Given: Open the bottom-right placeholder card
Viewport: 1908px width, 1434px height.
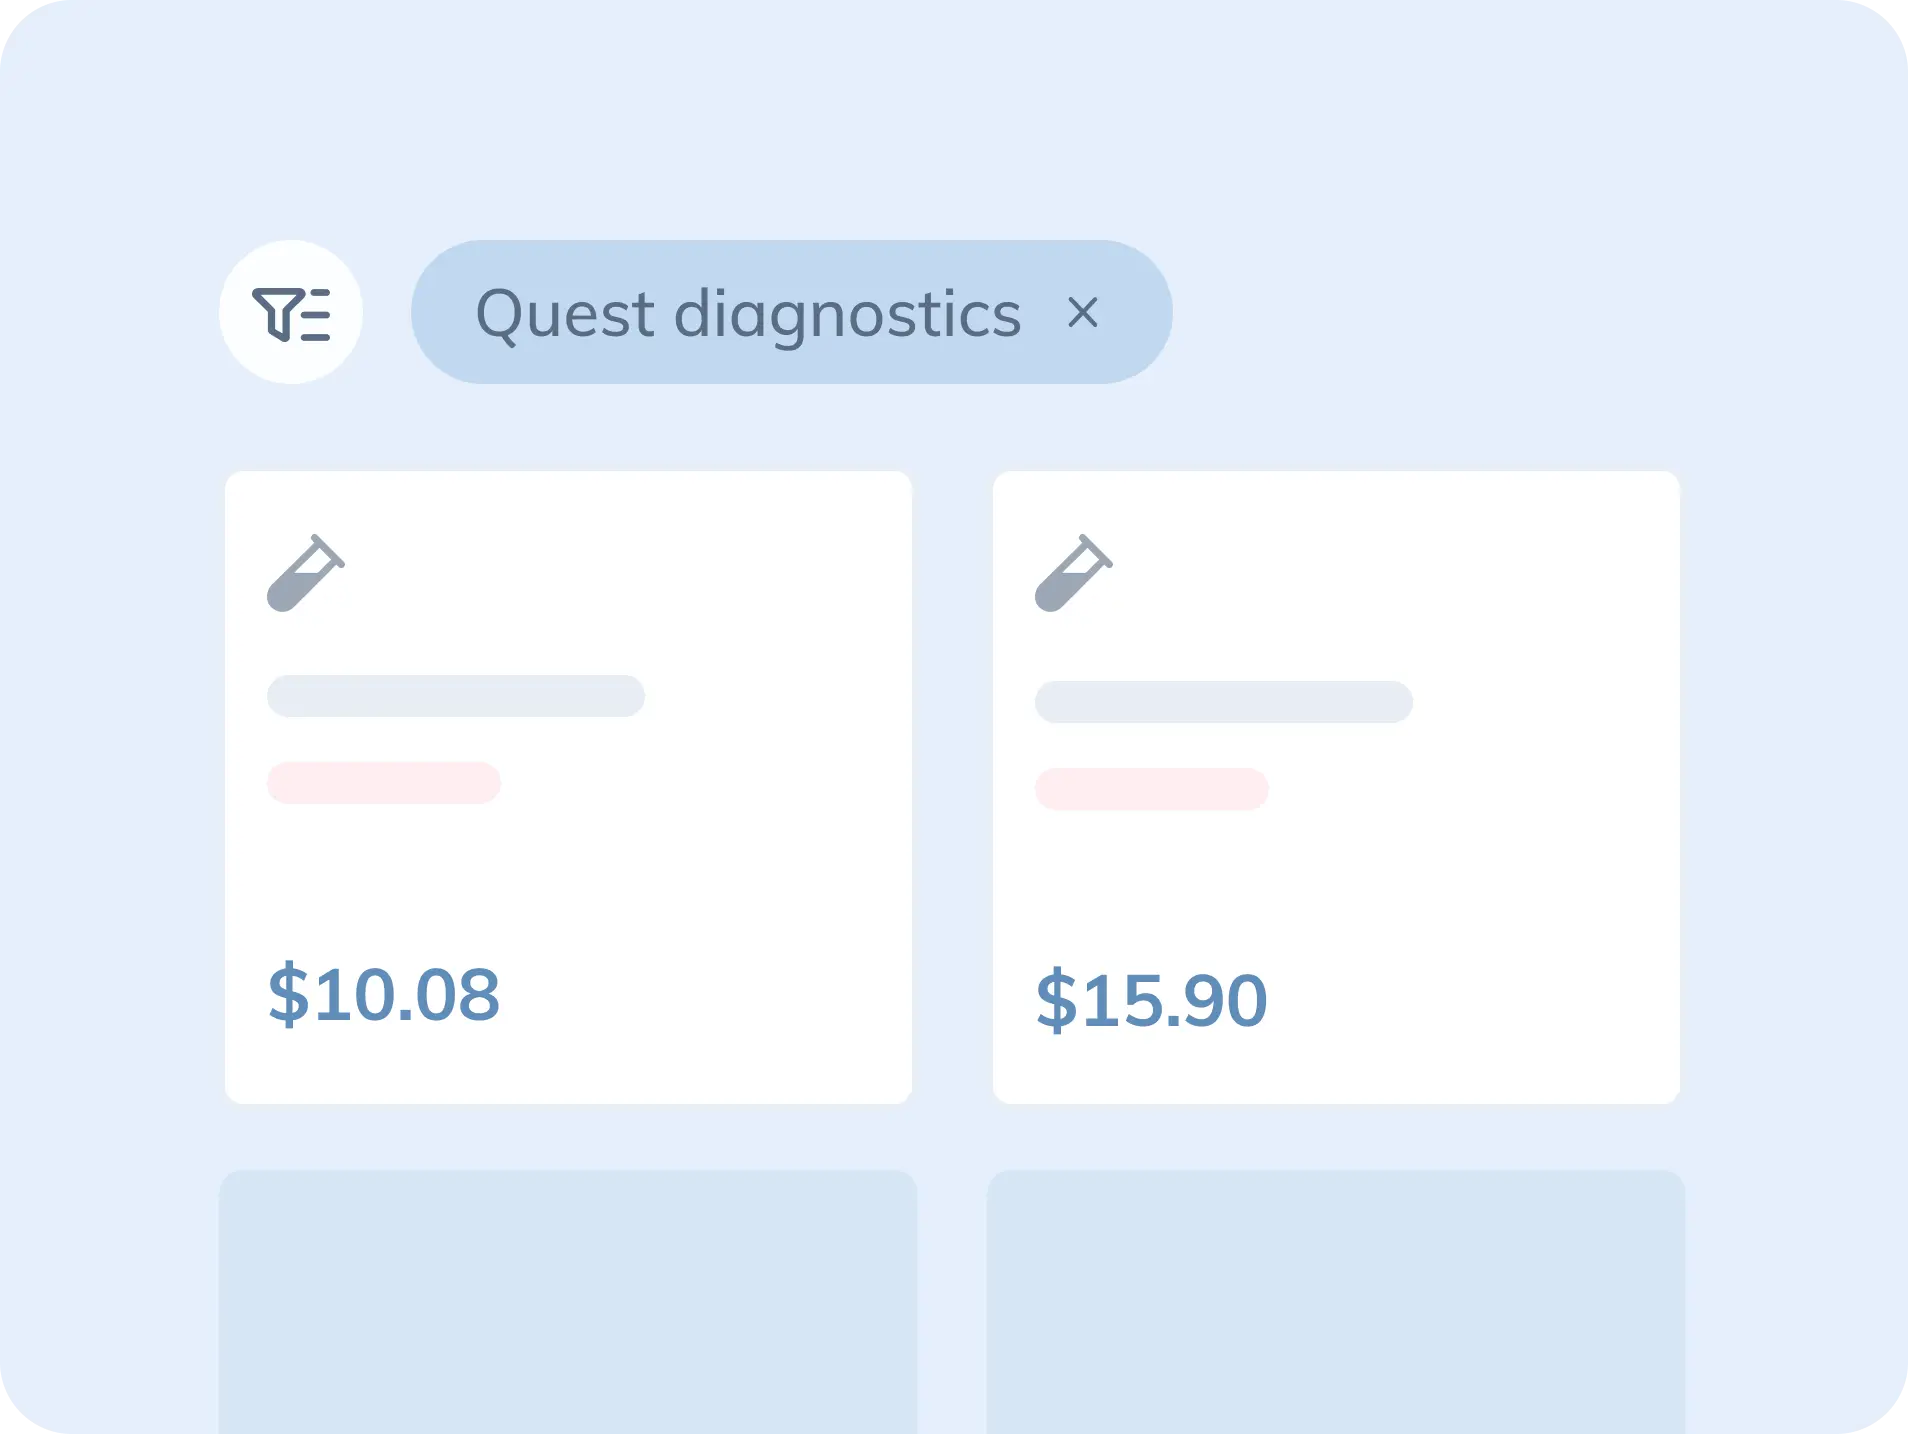Looking at the screenshot, I should tap(1336, 1300).
